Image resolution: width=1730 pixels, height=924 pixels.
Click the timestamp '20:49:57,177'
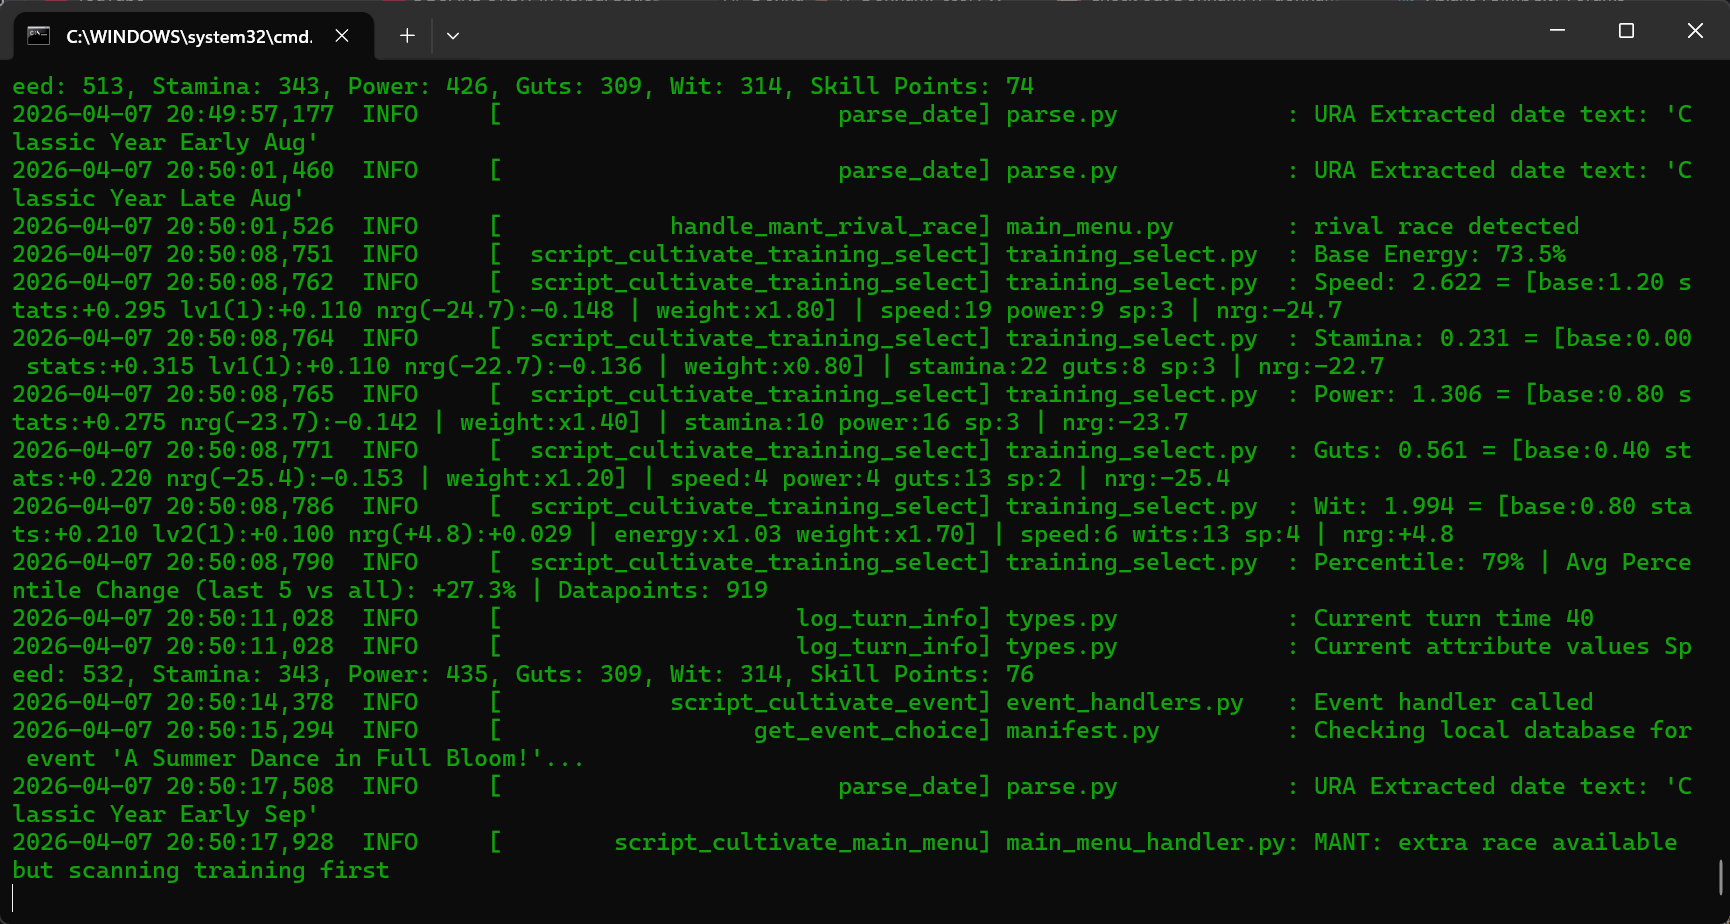click(x=250, y=114)
